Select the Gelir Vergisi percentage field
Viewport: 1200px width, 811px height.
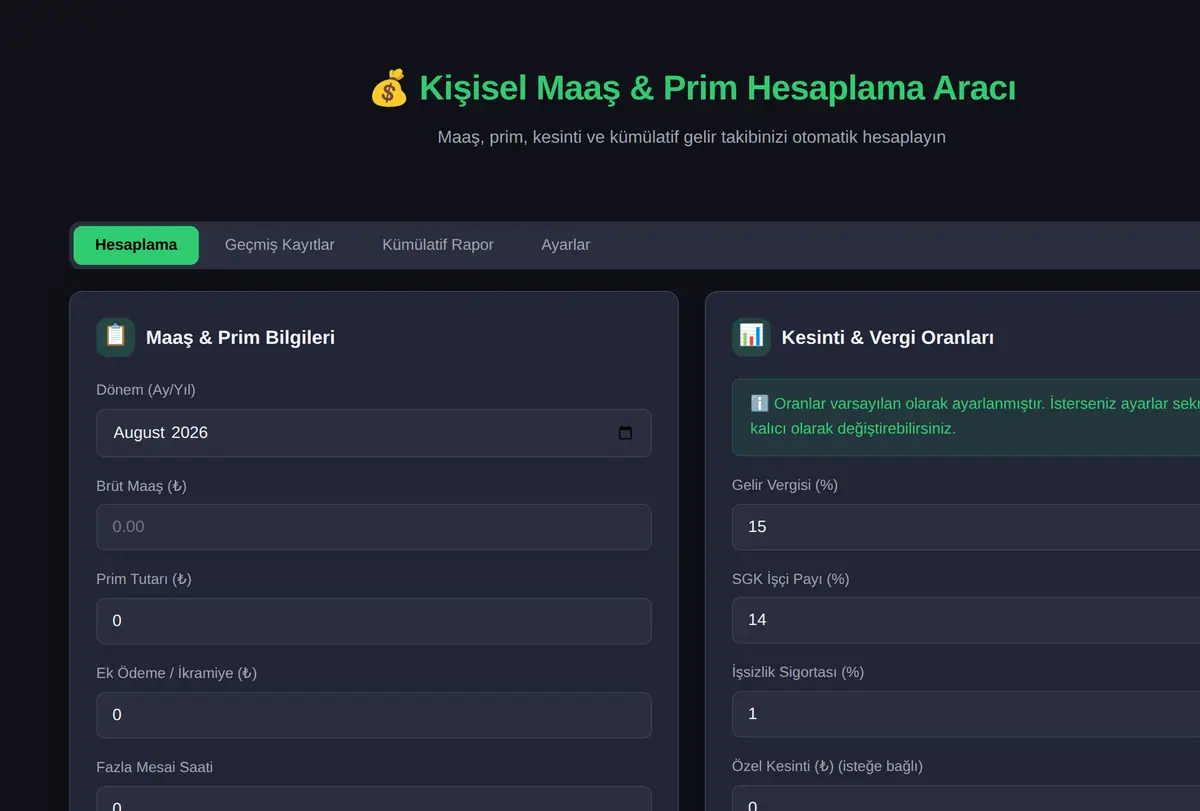pos(966,527)
